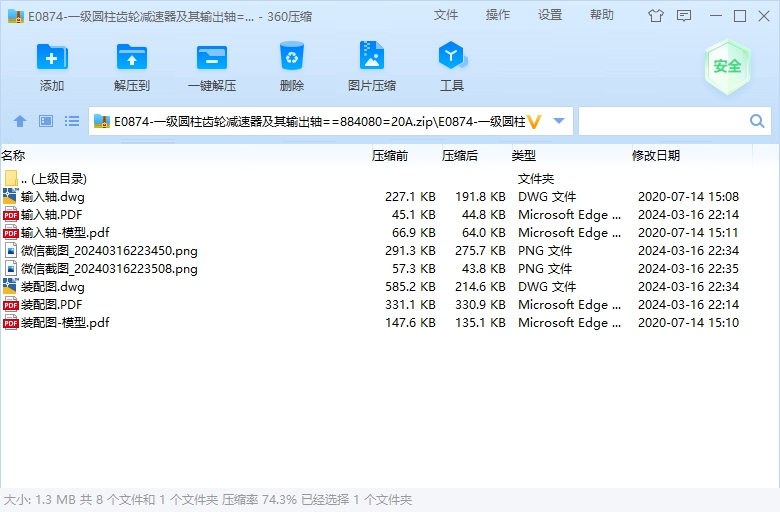Sort by the 修改日期 column header
780x512 pixels.
click(655, 156)
